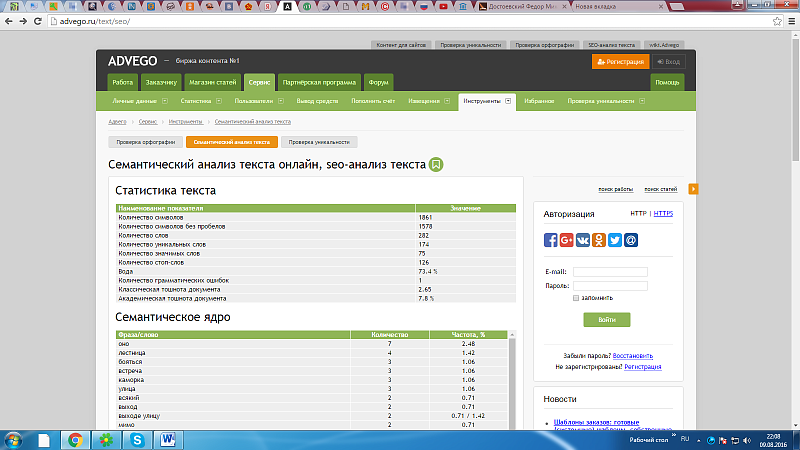Viewport: 800px width, 450px height.
Task: Follow the Восстановить password link
Action: tap(633, 356)
